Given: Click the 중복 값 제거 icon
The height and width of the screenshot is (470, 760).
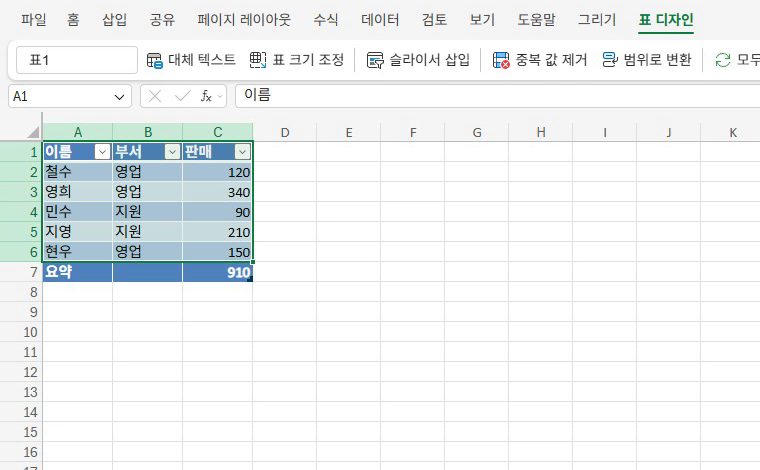Looking at the screenshot, I should tap(501, 60).
